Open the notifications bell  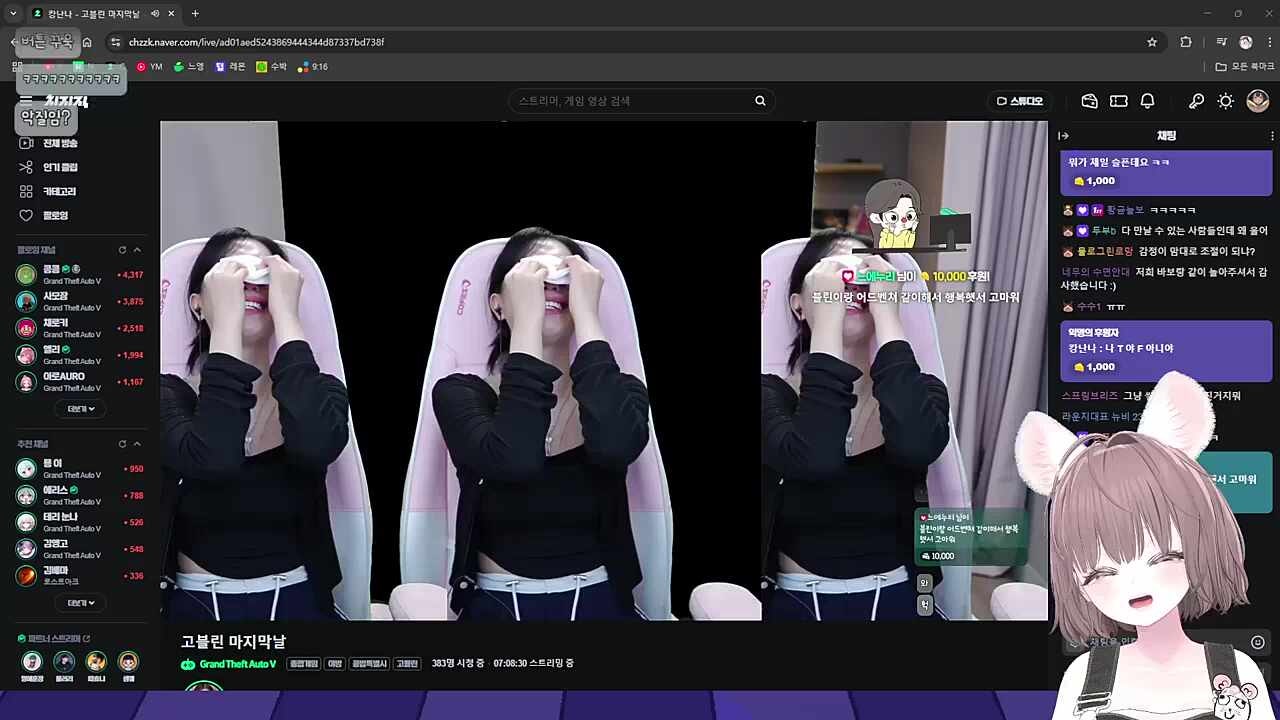coord(1148,101)
